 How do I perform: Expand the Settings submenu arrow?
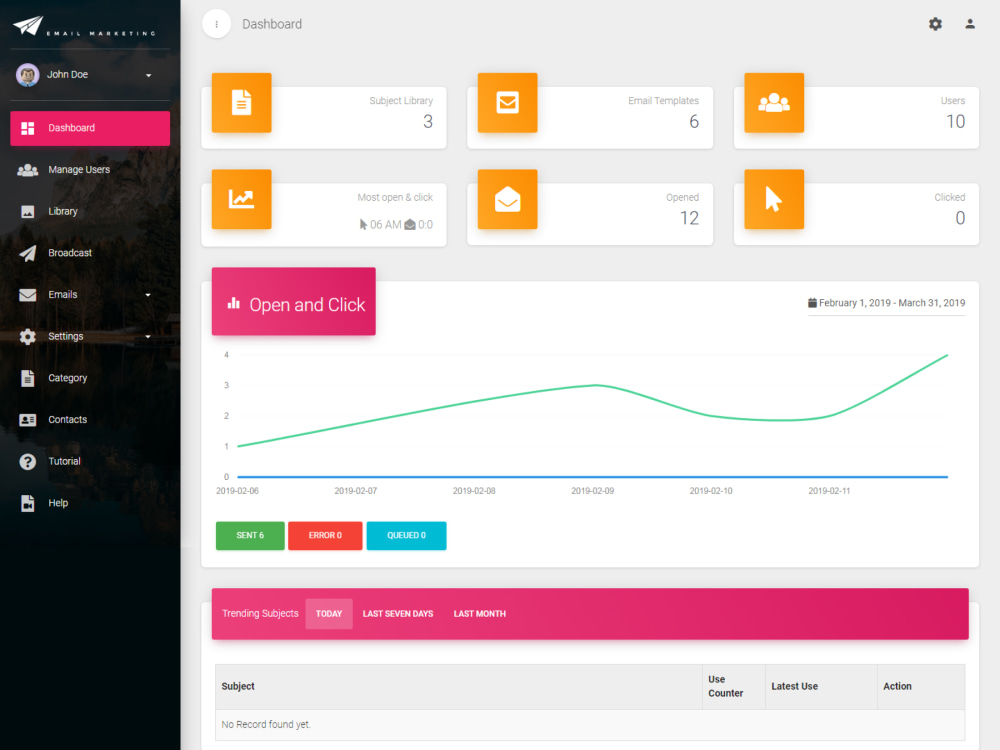tap(148, 337)
